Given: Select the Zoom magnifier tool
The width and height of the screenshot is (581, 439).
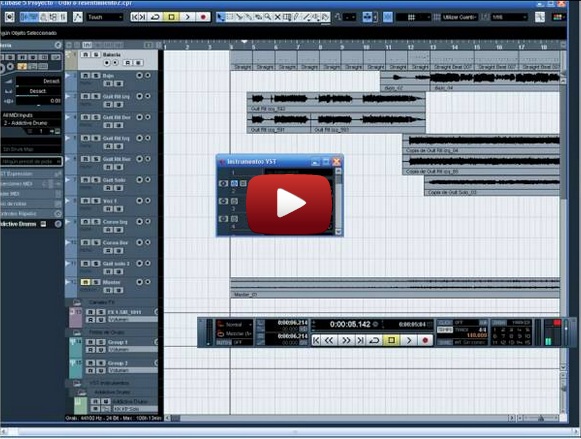Looking at the screenshot, I should [268, 17].
